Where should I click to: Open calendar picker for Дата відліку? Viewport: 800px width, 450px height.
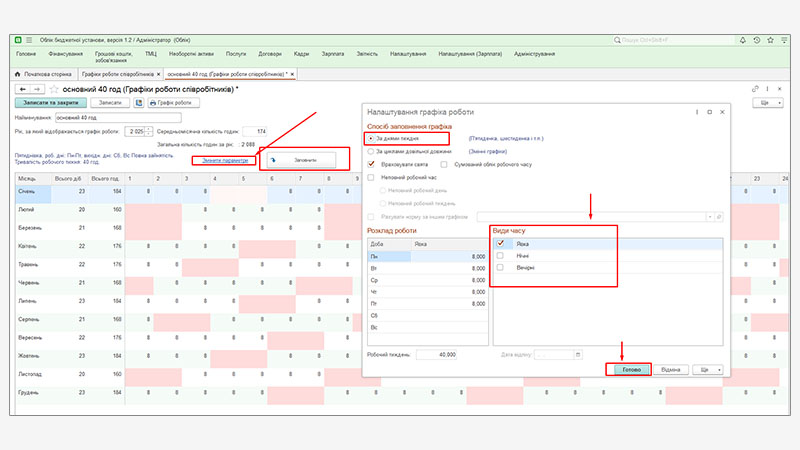(577, 354)
